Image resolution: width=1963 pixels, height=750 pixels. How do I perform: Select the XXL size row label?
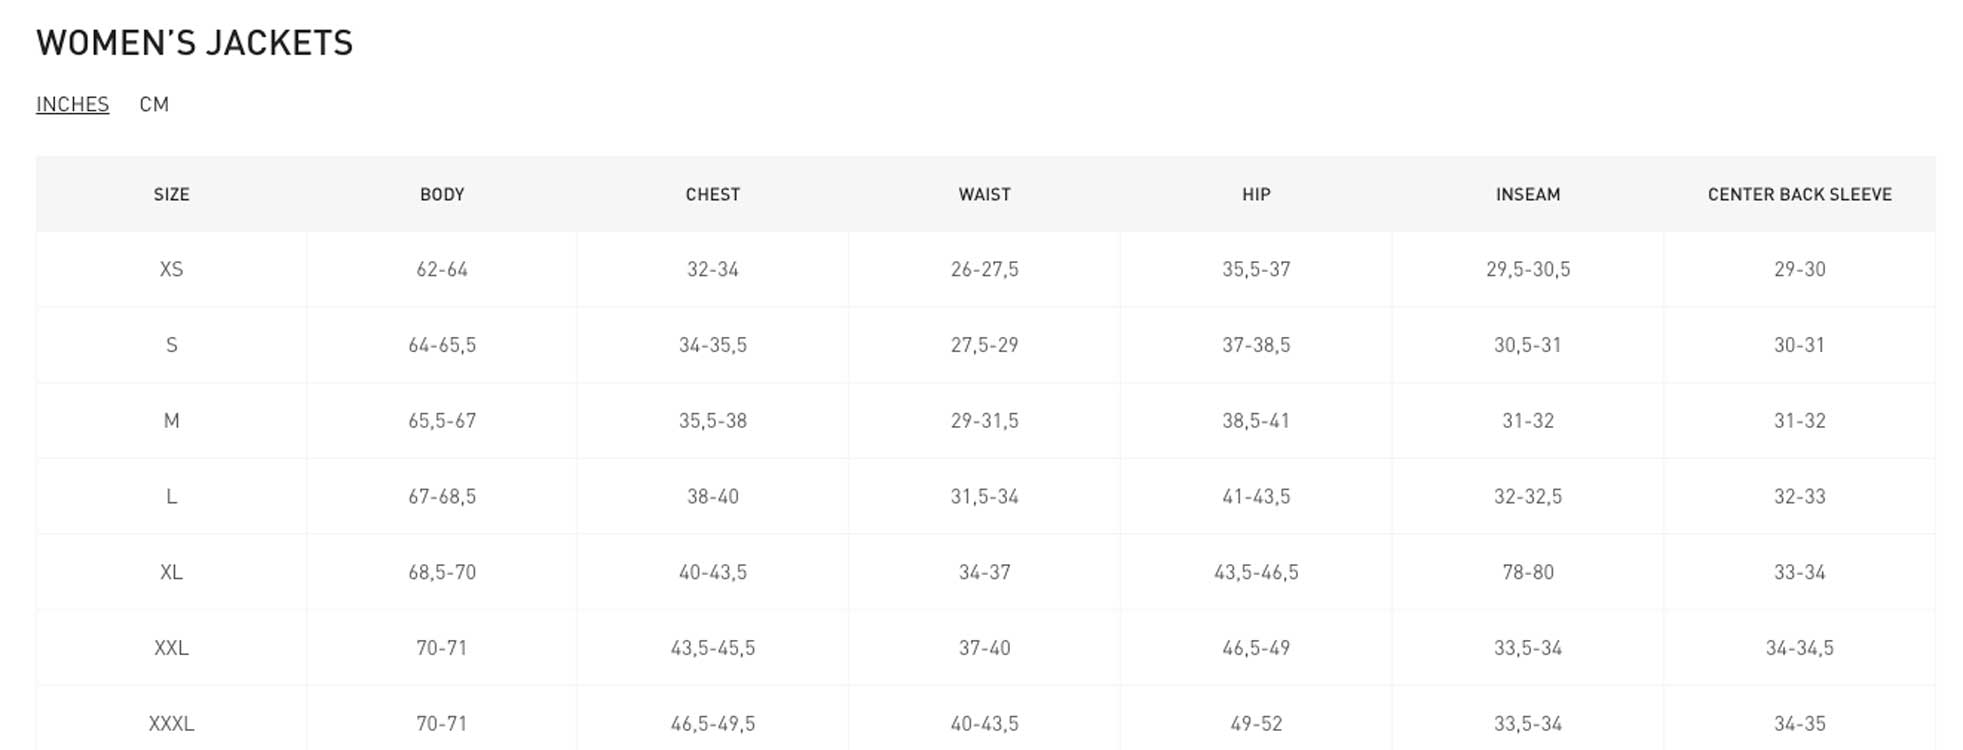click(x=171, y=647)
